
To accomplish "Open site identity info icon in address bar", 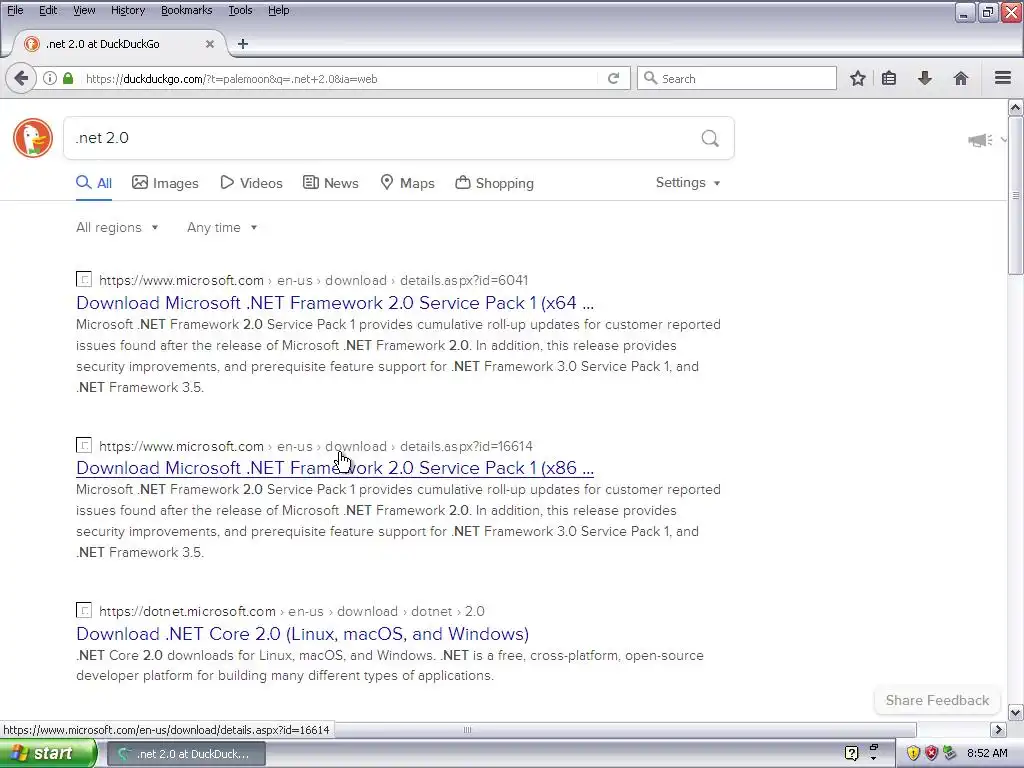I will coord(50,78).
